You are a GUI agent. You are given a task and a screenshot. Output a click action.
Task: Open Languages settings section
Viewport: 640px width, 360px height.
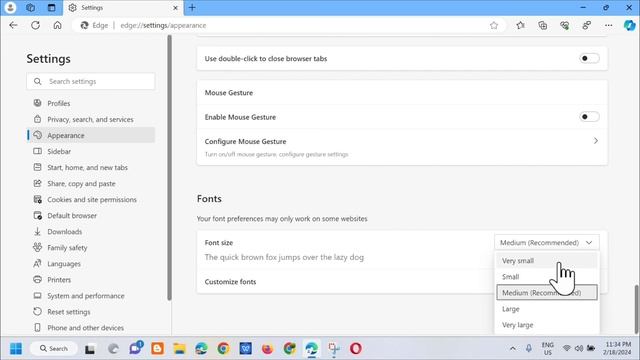click(91, 264)
